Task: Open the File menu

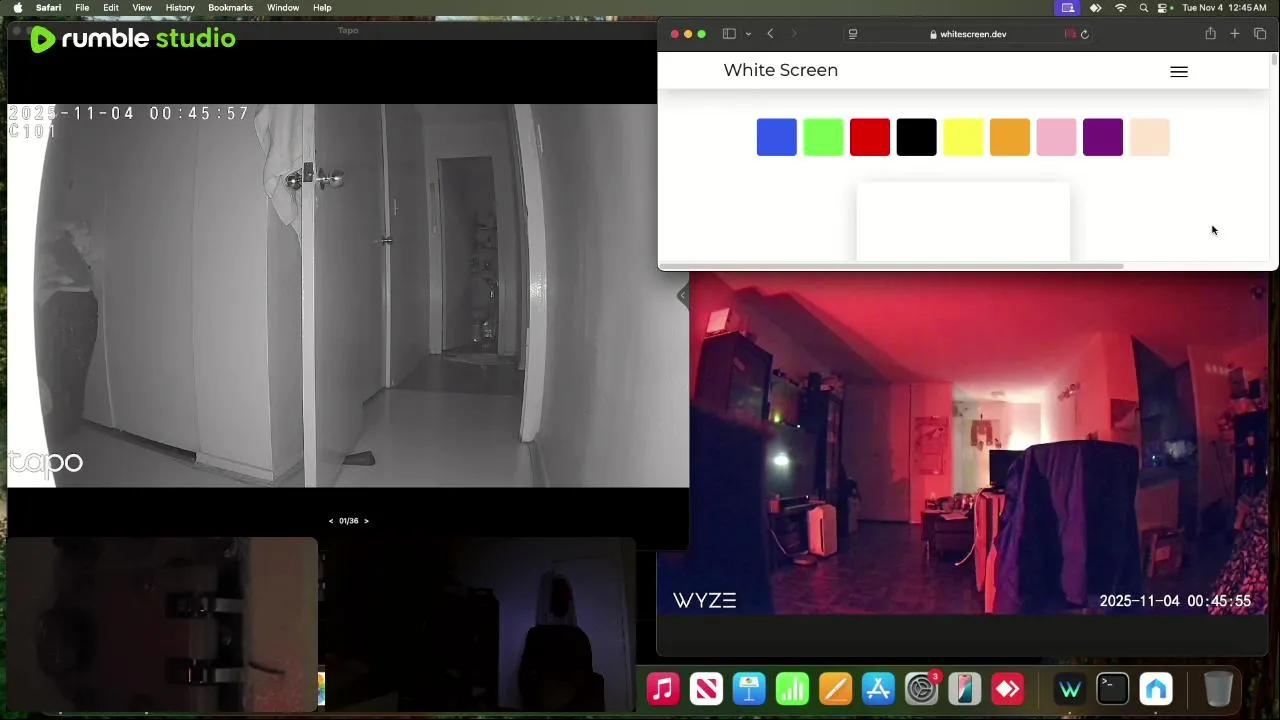Action: click(x=82, y=8)
